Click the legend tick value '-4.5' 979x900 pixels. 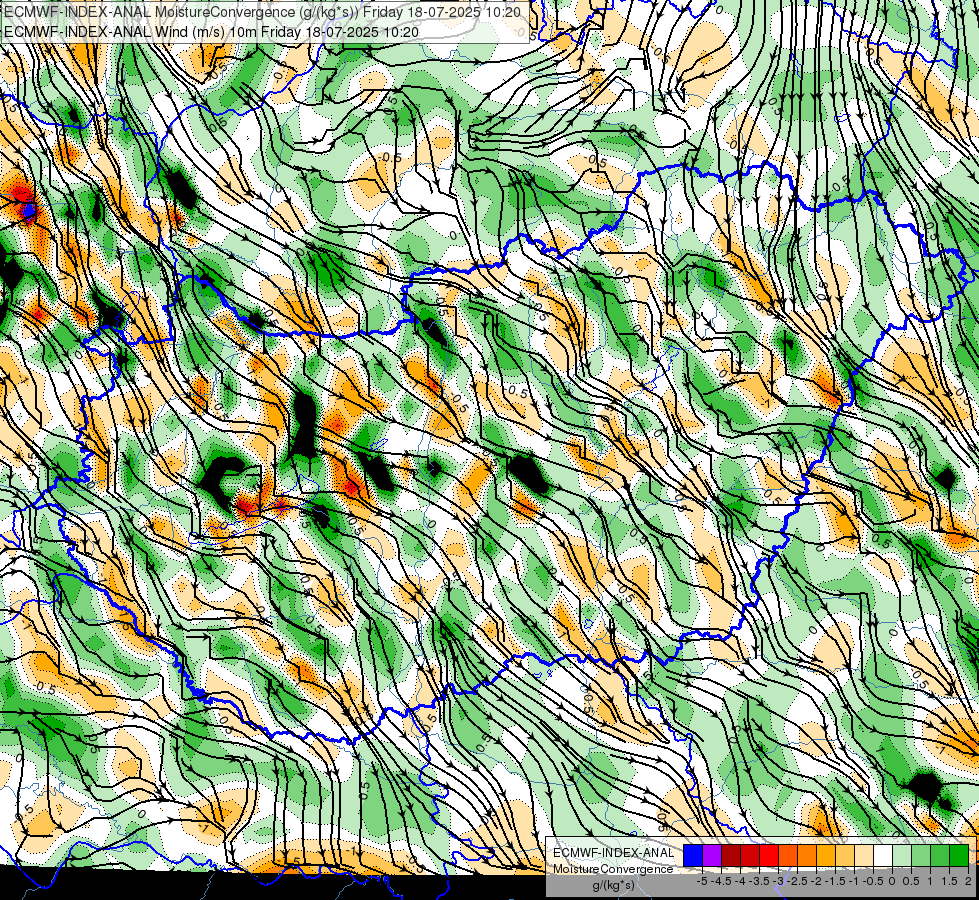[721, 881]
